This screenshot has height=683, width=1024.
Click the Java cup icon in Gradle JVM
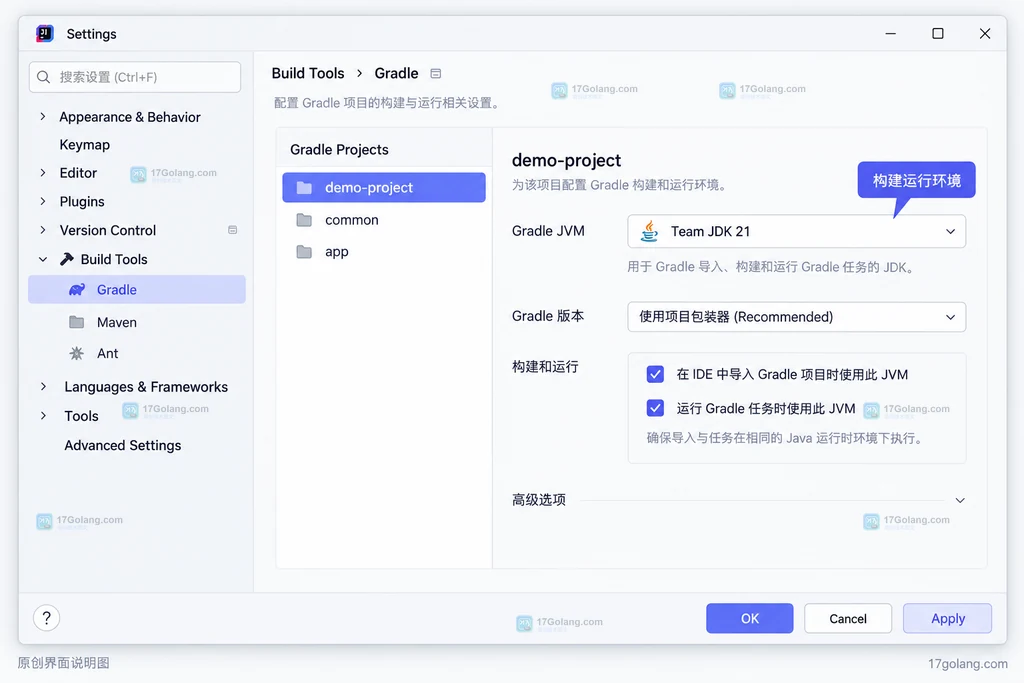point(649,231)
